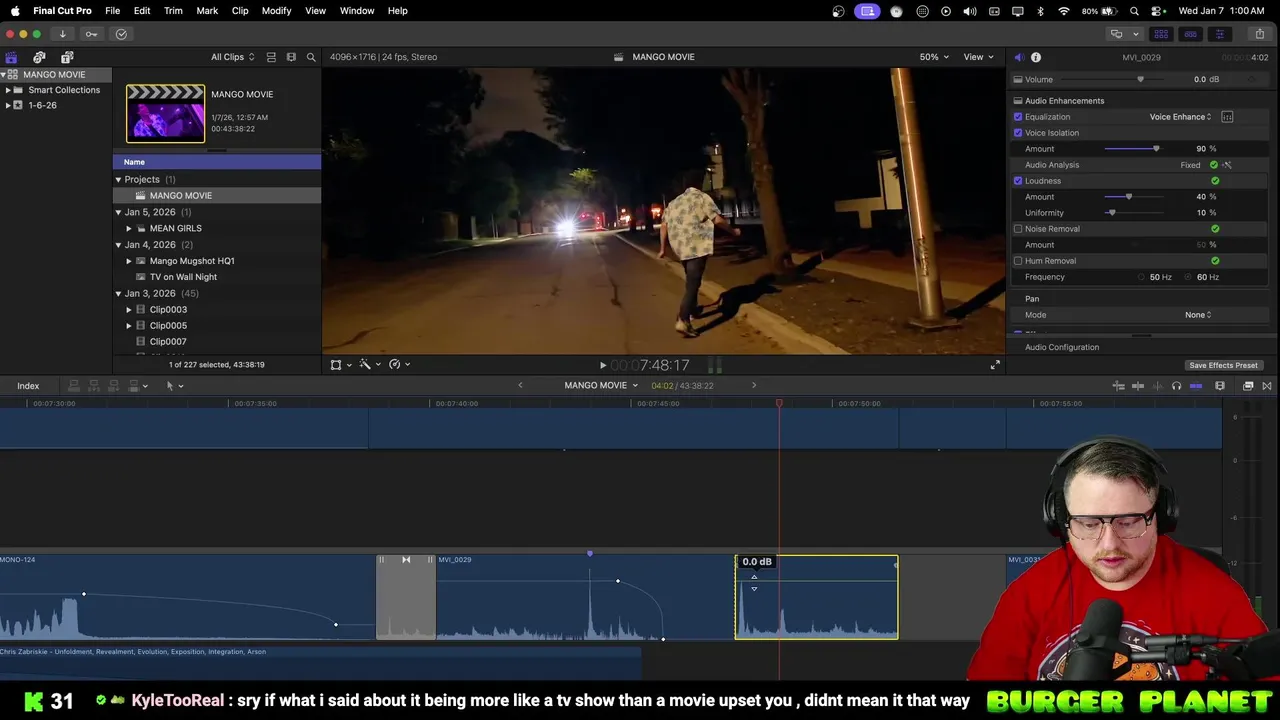Open the Keyword Editor key icon
The width and height of the screenshot is (1280, 720).
coord(91,34)
